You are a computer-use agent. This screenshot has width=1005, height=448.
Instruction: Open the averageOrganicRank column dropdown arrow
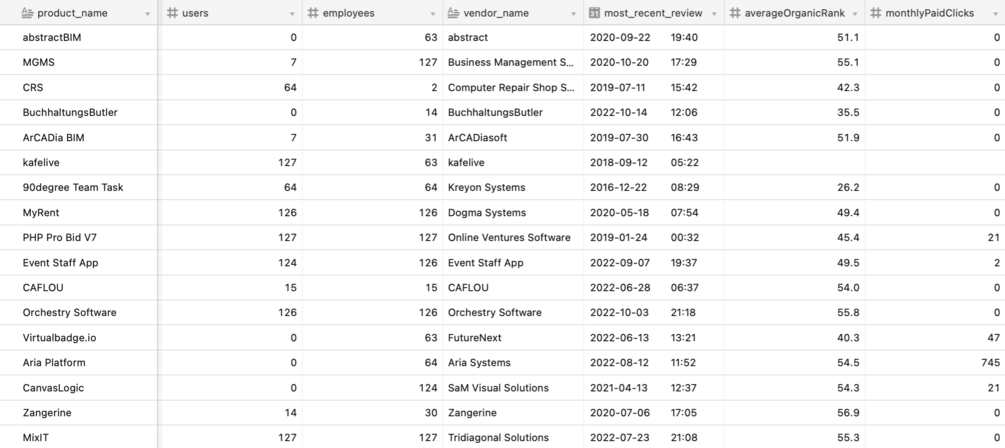pos(854,13)
